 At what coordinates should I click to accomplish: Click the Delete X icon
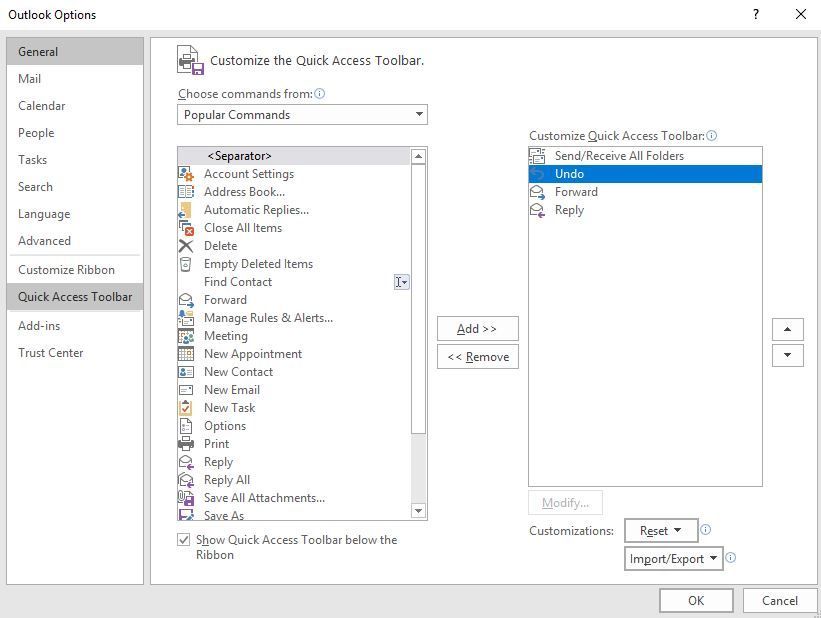coord(186,246)
